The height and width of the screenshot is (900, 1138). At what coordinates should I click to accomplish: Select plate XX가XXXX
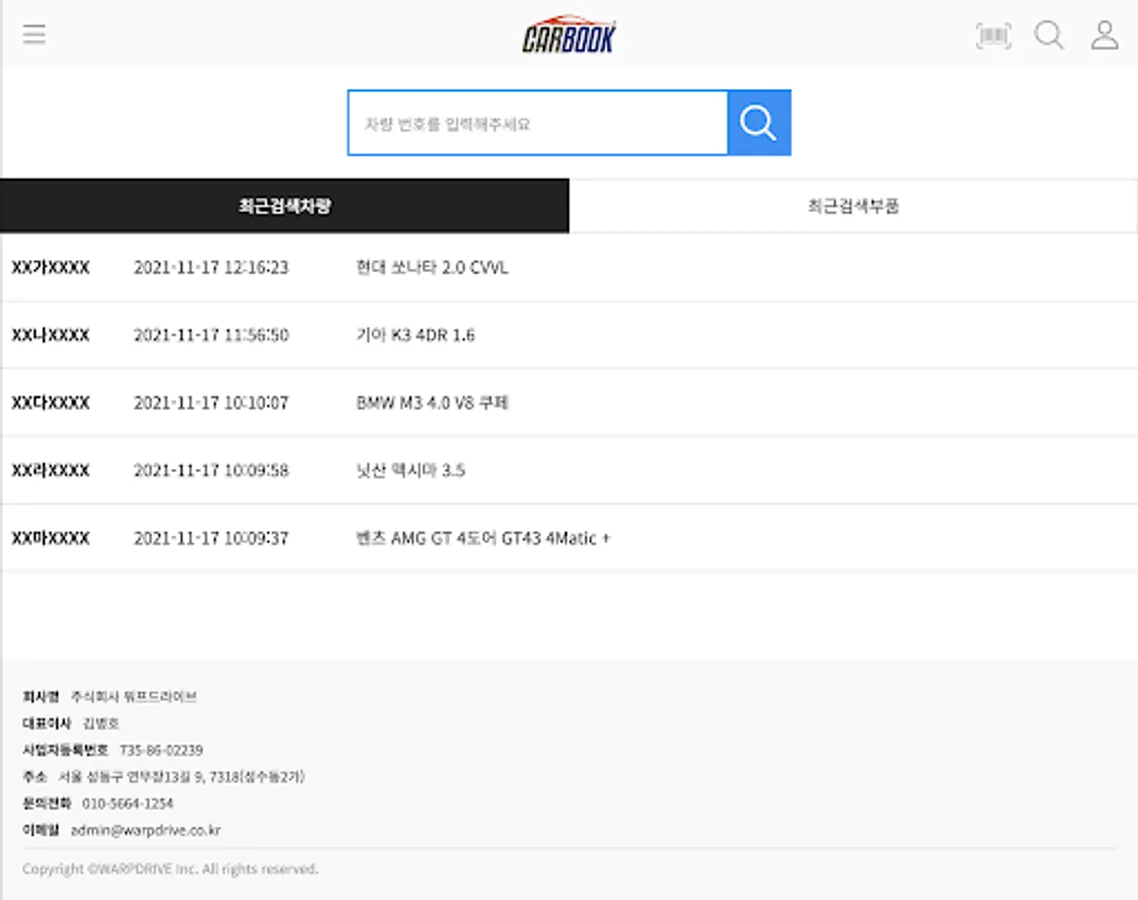coord(51,268)
